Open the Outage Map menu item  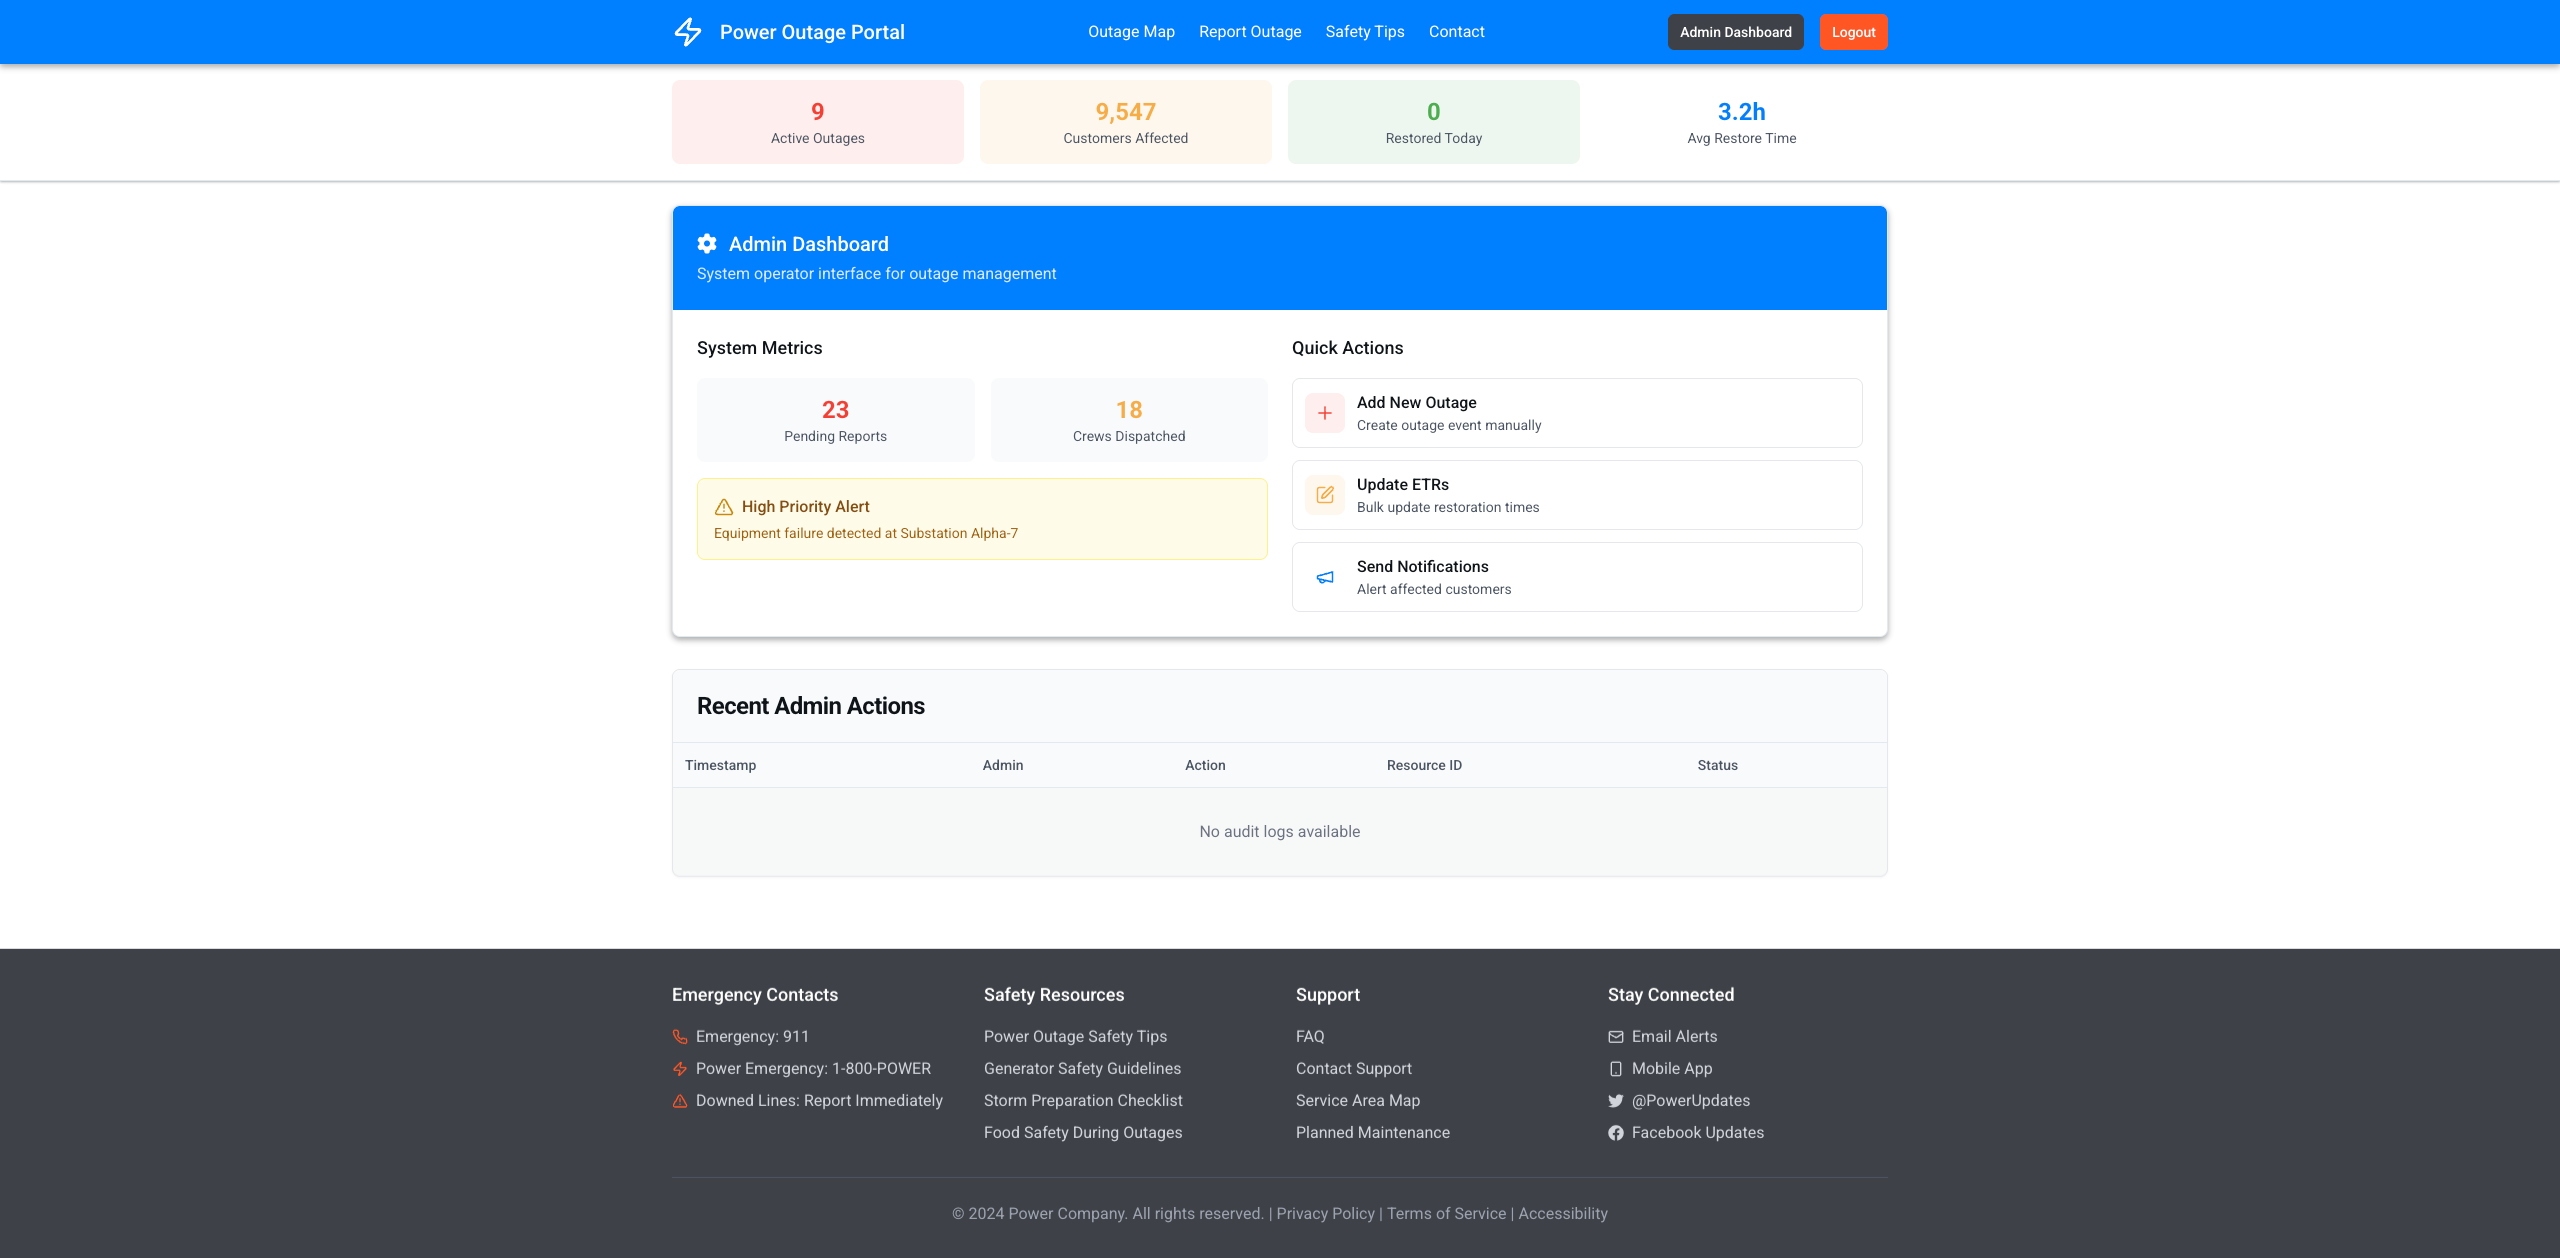(x=1131, y=31)
